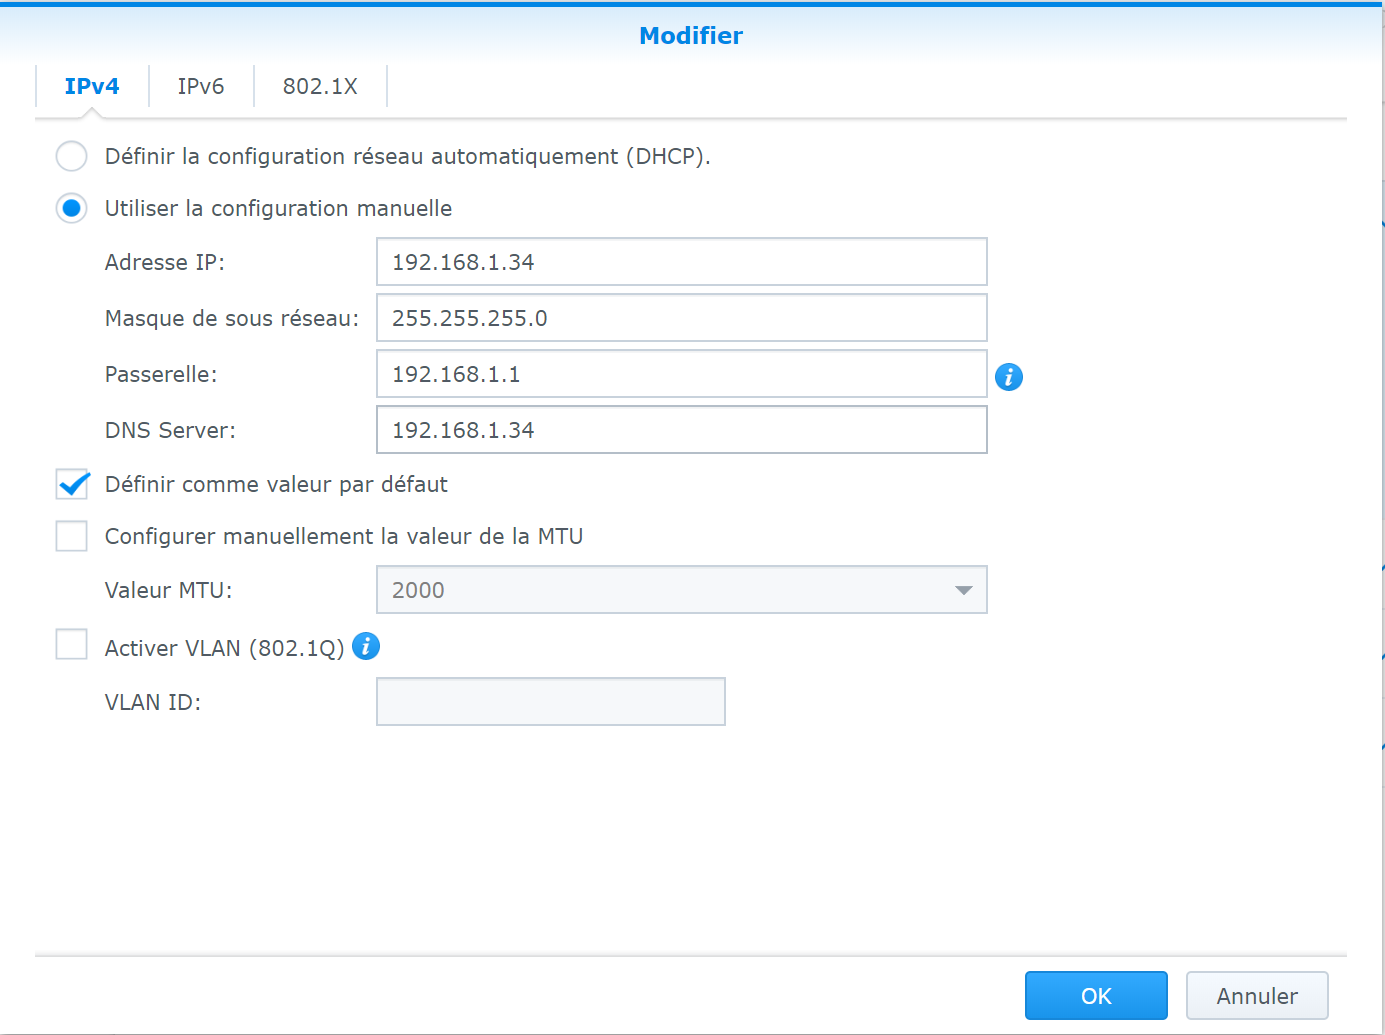The height and width of the screenshot is (1035, 1385).
Task: Click the VLAN ID input field
Action: 551,702
